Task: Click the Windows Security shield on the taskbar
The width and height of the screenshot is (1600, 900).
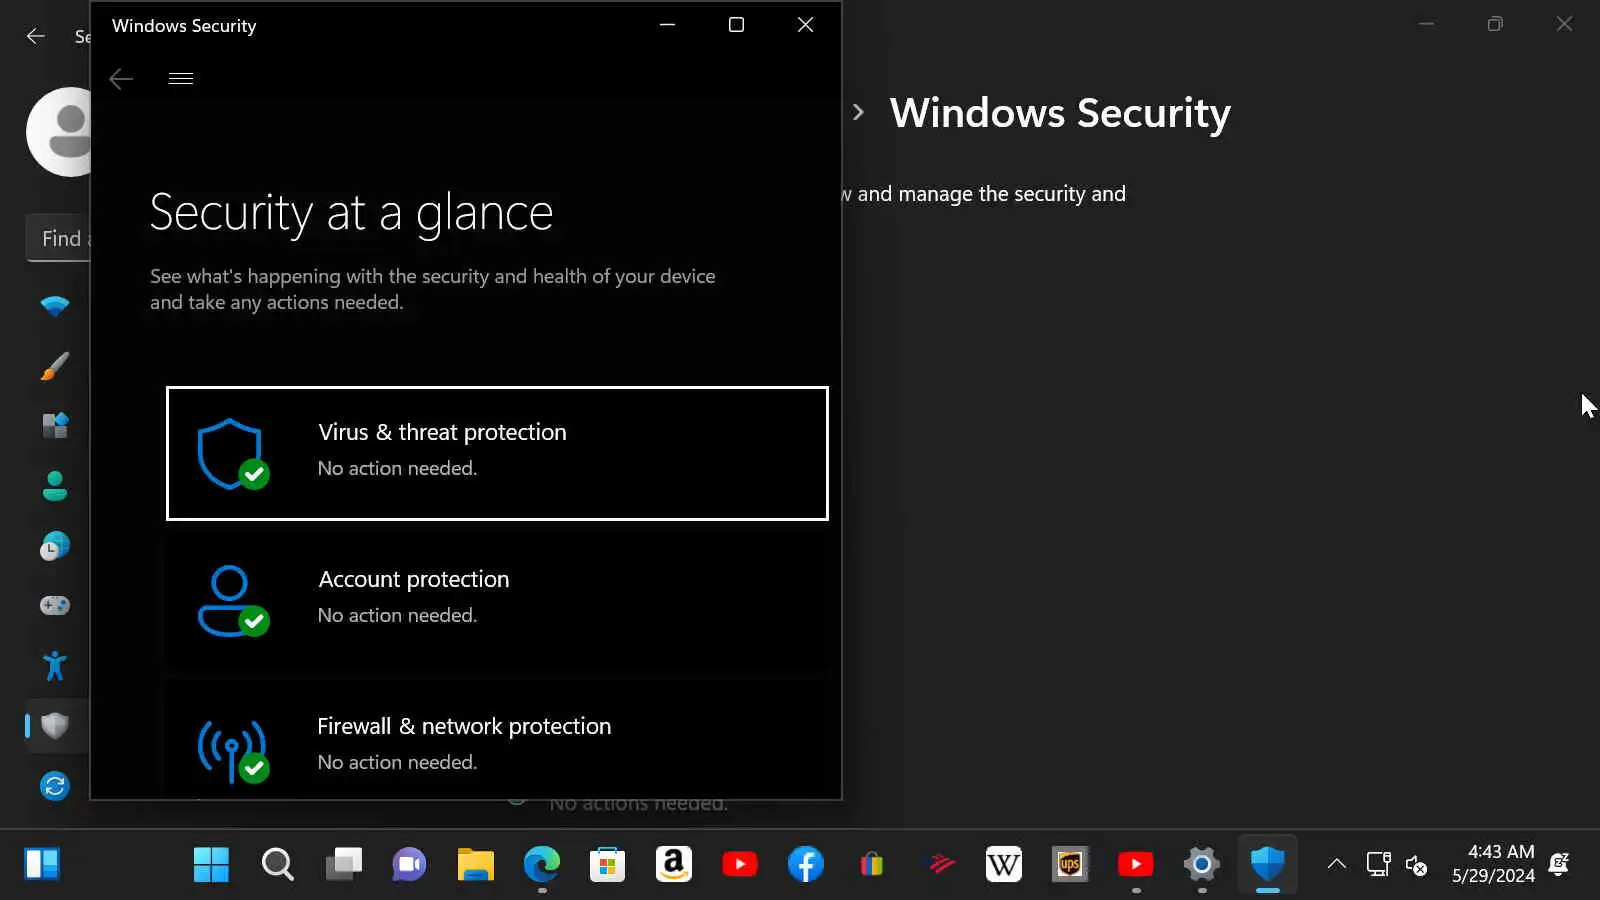Action: coord(1267,864)
